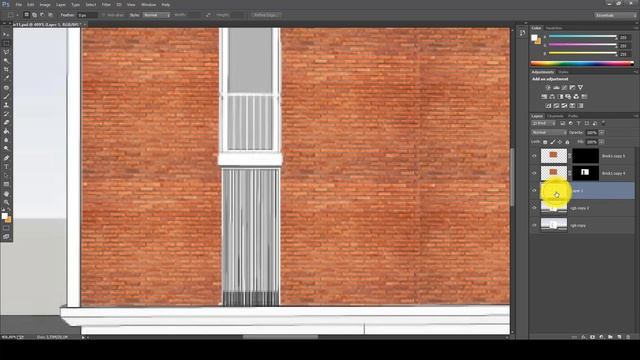Switch to the Styles tab
The image size is (640, 360).
tap(563, 72)
